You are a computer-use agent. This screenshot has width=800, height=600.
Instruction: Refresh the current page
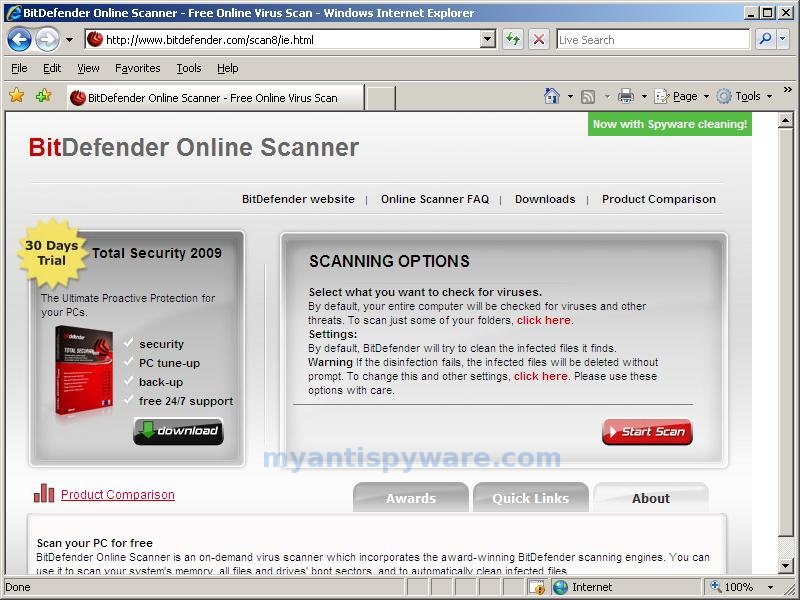[x=513, y=39]
